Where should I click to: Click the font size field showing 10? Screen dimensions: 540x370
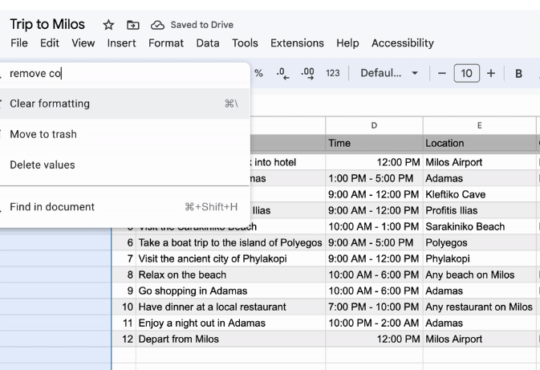coord(467,73)
